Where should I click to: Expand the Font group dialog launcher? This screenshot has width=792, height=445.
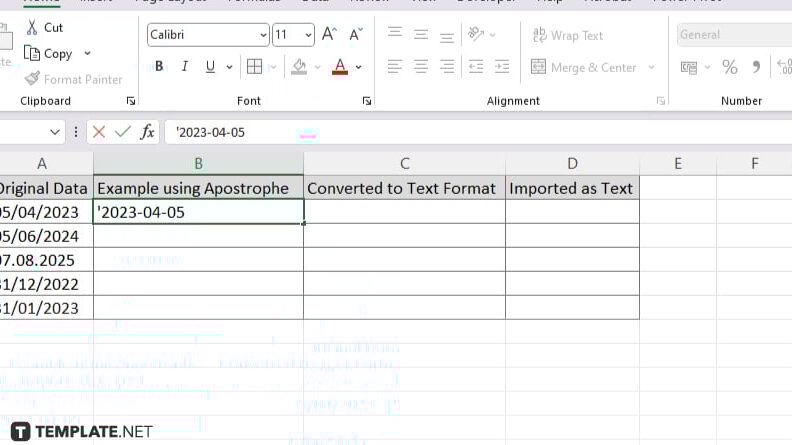pos(367,101)
